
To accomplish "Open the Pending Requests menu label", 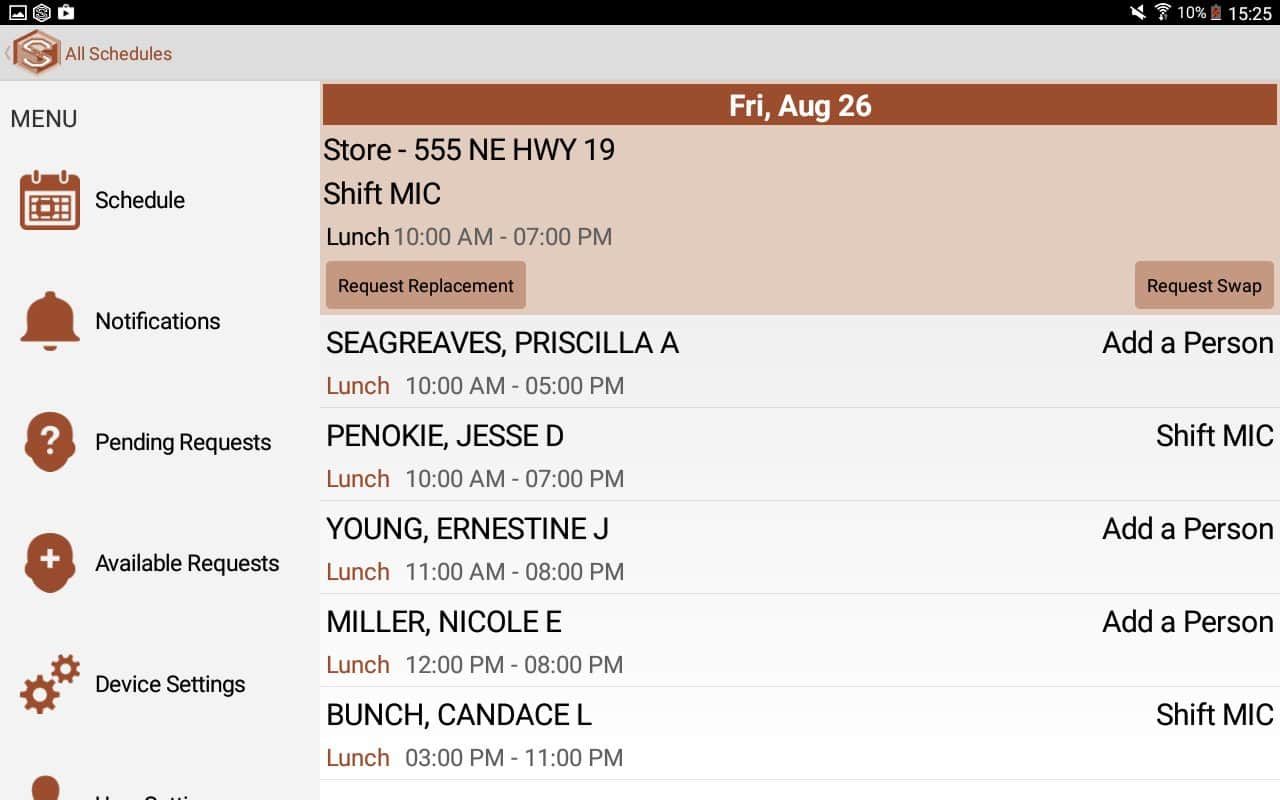I will click(183, 442).
